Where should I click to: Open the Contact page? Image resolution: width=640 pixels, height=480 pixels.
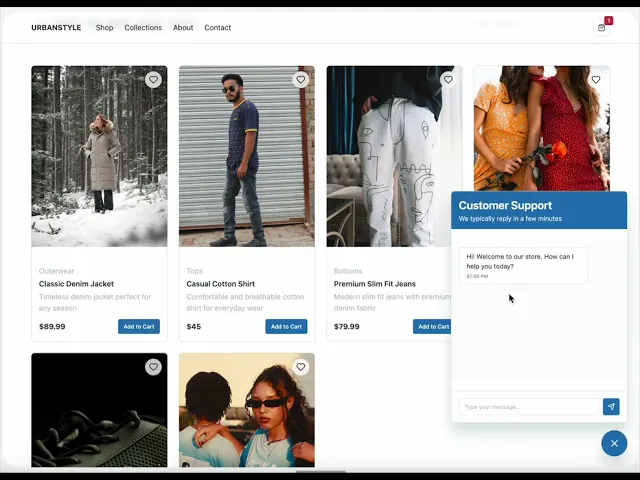218,27
